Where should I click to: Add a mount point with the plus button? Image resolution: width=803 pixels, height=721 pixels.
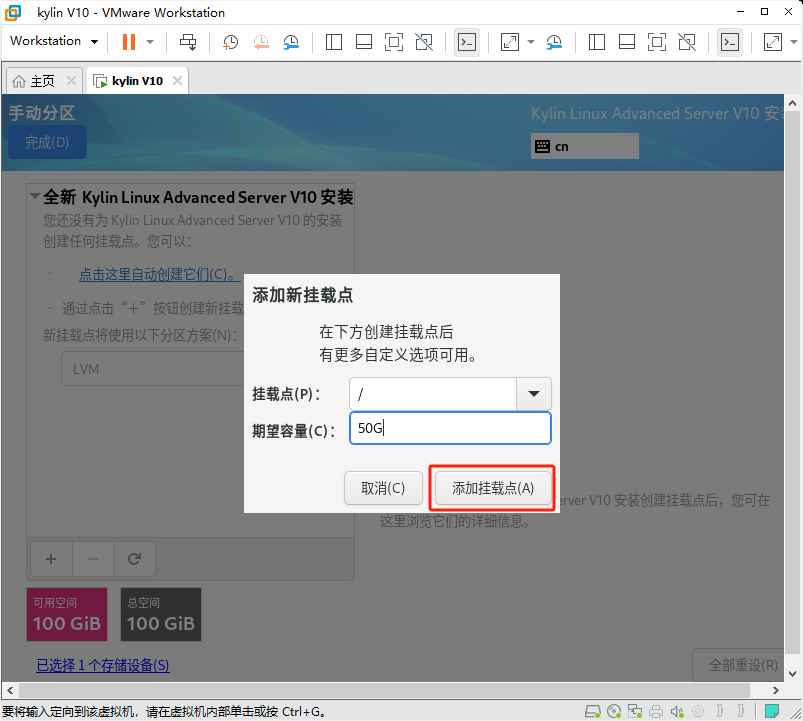pos(51,559)
